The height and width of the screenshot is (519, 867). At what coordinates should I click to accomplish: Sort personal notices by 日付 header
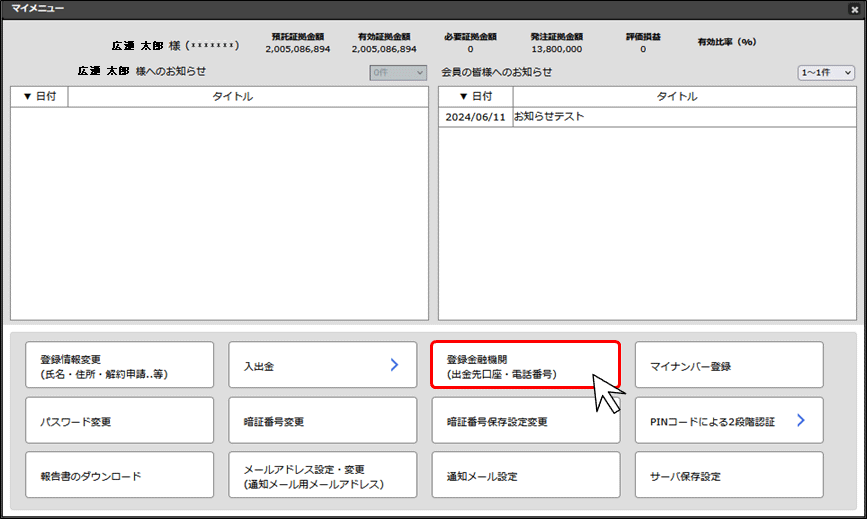click(x=39, y=97)
